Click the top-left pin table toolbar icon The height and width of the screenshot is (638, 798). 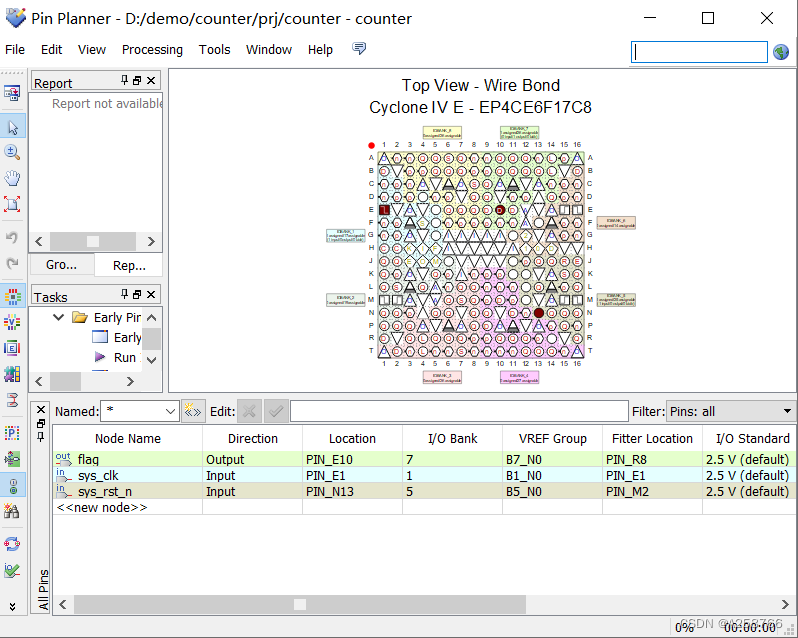12,93
